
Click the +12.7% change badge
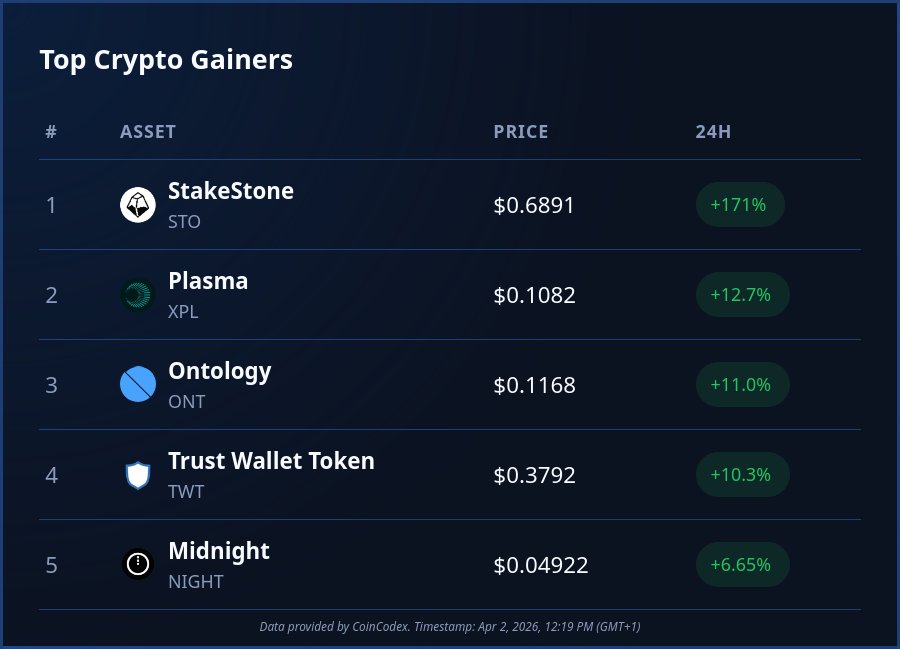coord(742,295)
